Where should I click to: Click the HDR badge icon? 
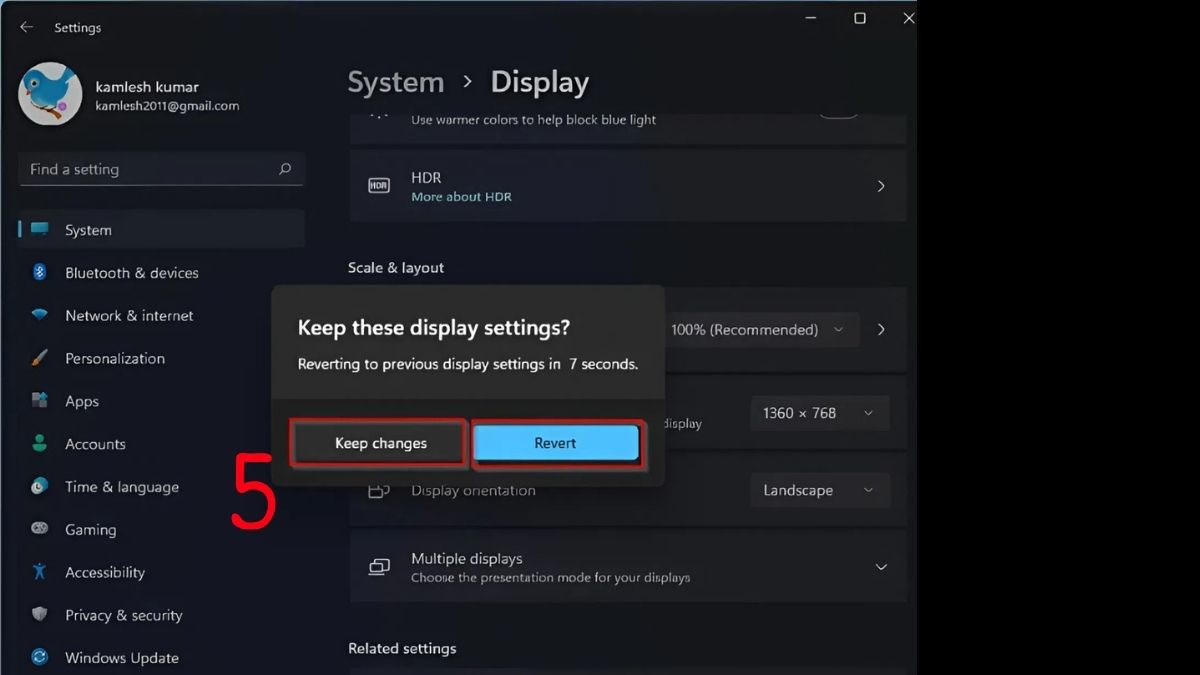coord(379,186)
